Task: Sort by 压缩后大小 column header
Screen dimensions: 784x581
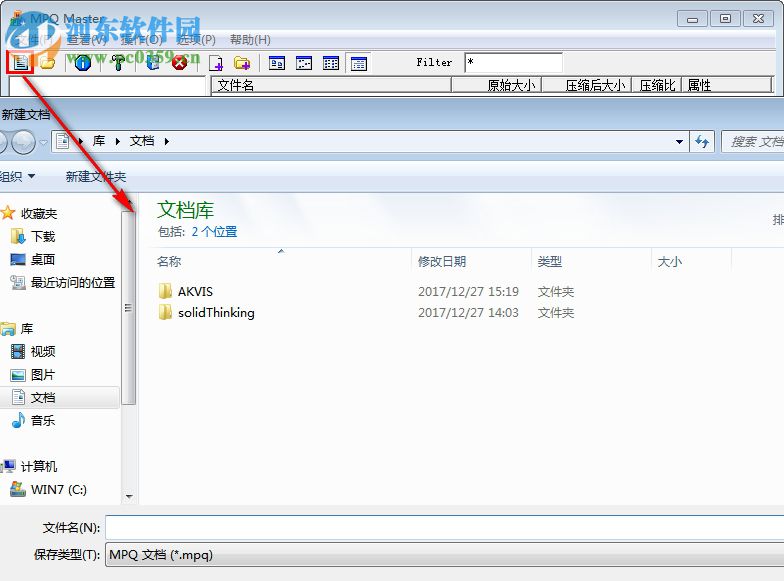Action: [x=587, y=85]
